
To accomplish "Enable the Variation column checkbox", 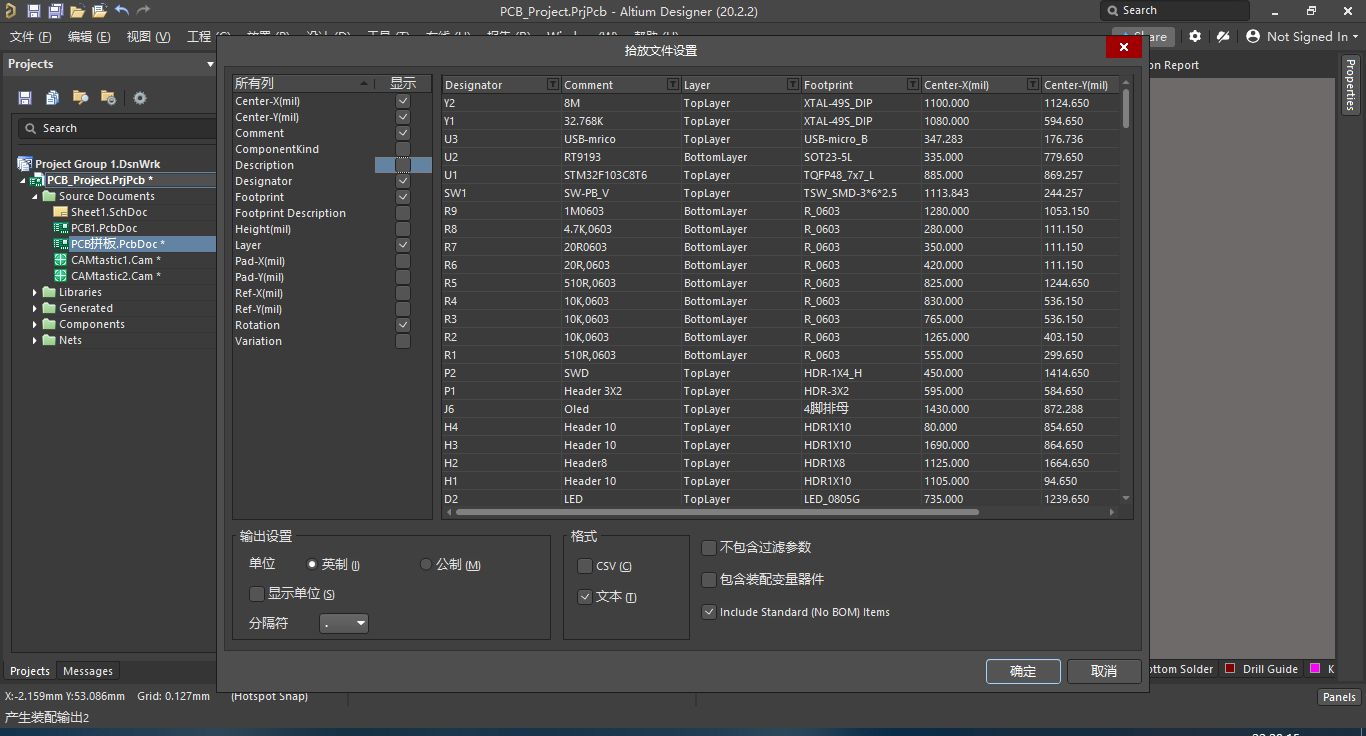I will click(x=403, y=341).
